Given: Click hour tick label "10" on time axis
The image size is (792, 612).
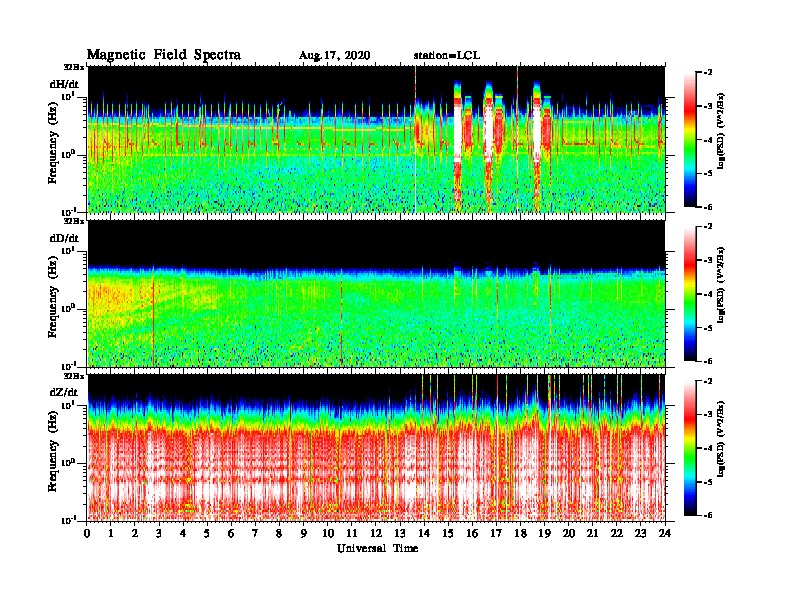Looking at the screenshot, I should pyautogui.click(x=327, y=533).
